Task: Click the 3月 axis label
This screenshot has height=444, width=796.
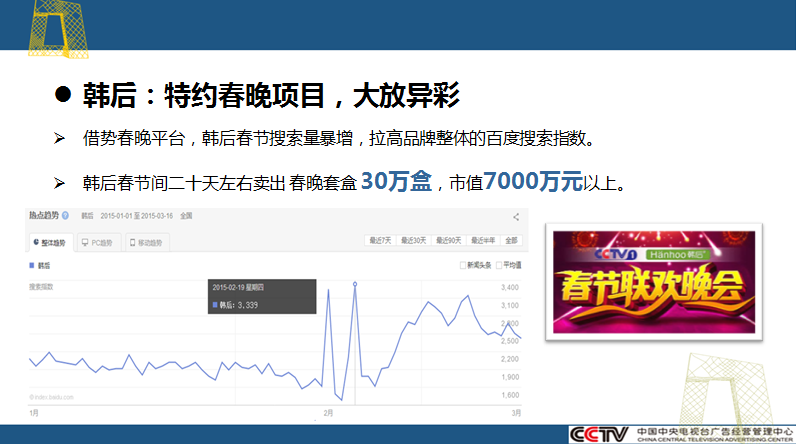Action: (x=516, y=413)
